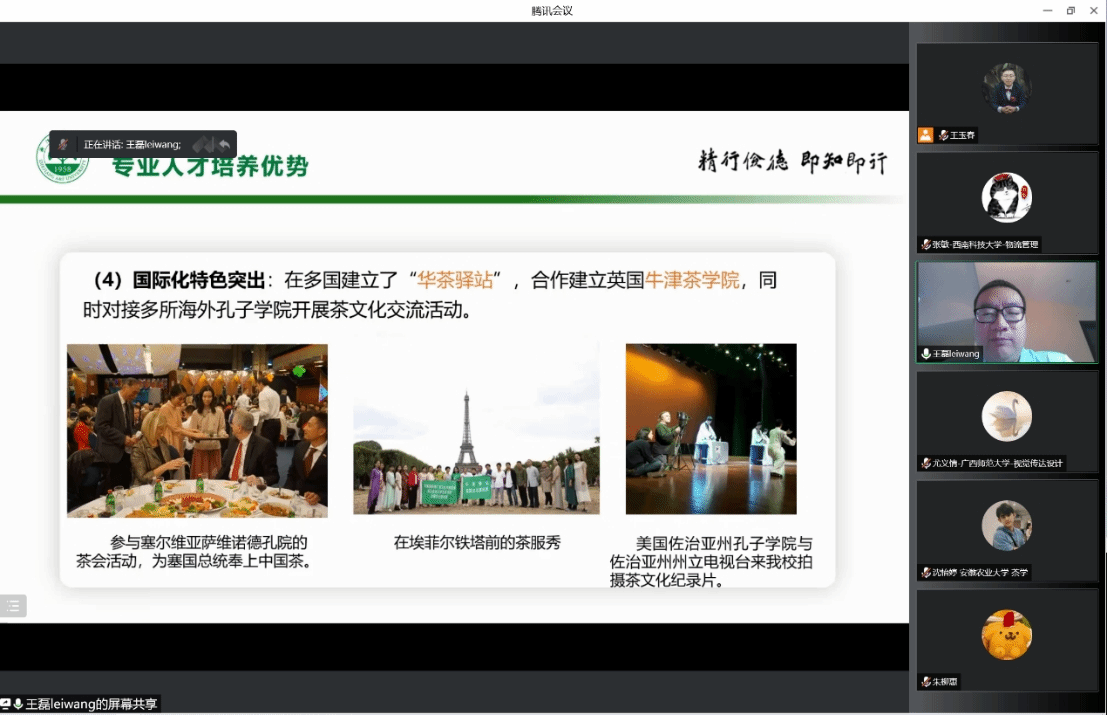Click 沈怡婷's profile avatar

pyautogui.click(x=1006, y=525)
